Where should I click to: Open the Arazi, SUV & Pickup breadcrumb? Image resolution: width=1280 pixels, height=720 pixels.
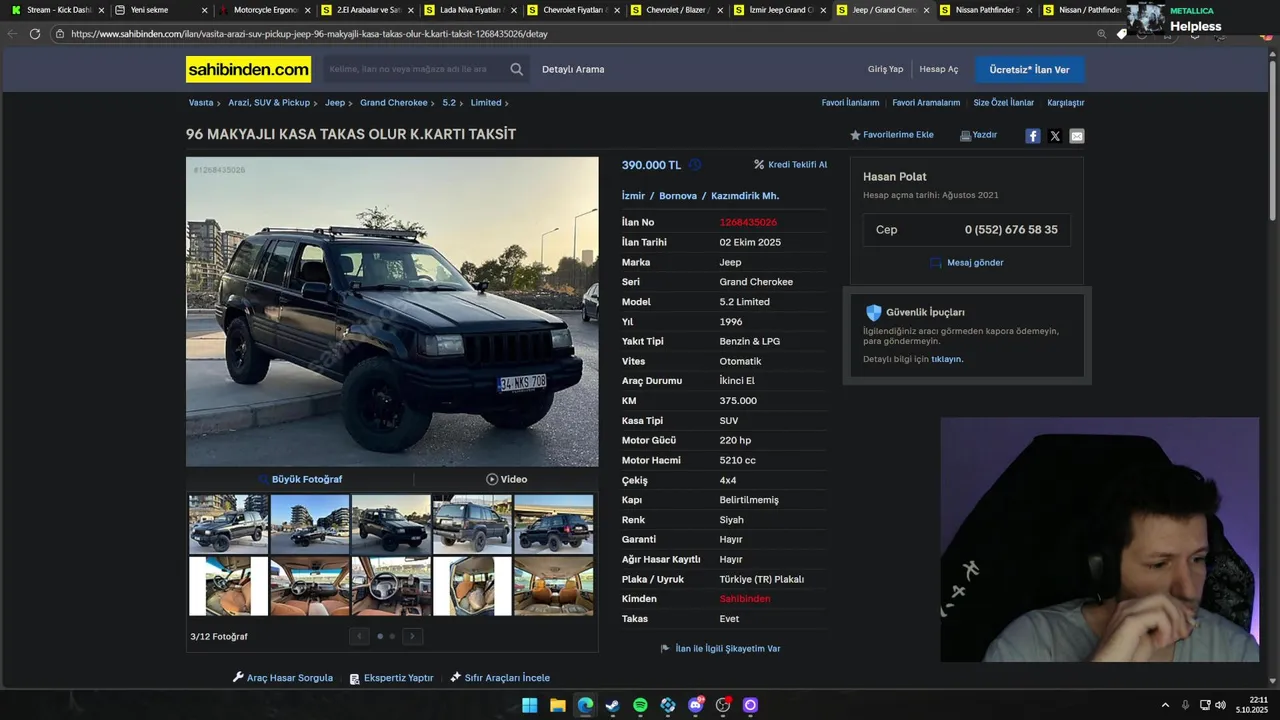[269, 103]
